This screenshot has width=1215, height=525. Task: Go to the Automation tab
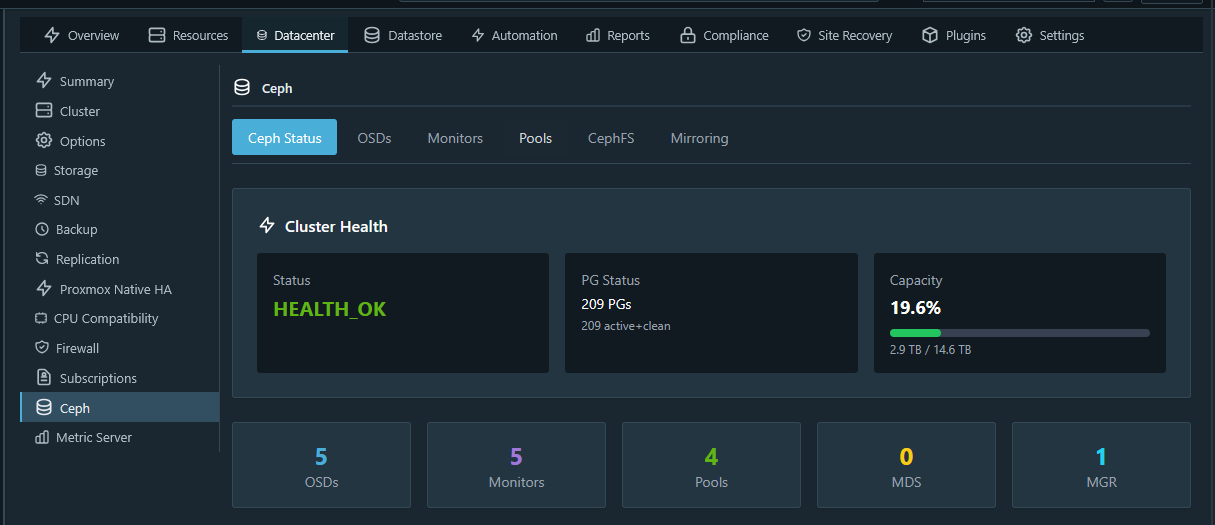[x=514, y=35]
